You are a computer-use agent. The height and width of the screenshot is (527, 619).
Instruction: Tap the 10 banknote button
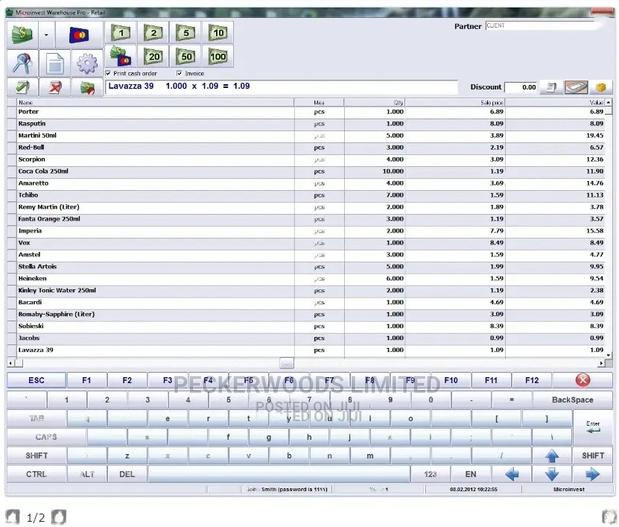tap(218, 32)
